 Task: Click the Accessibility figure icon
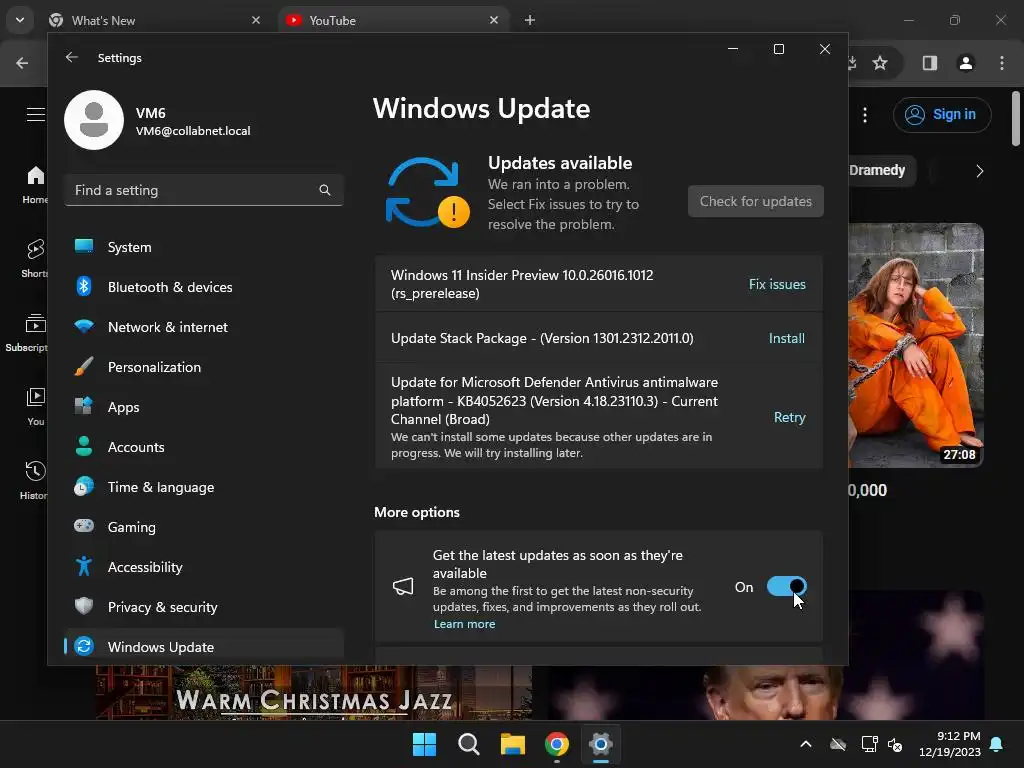coord(84,566)
